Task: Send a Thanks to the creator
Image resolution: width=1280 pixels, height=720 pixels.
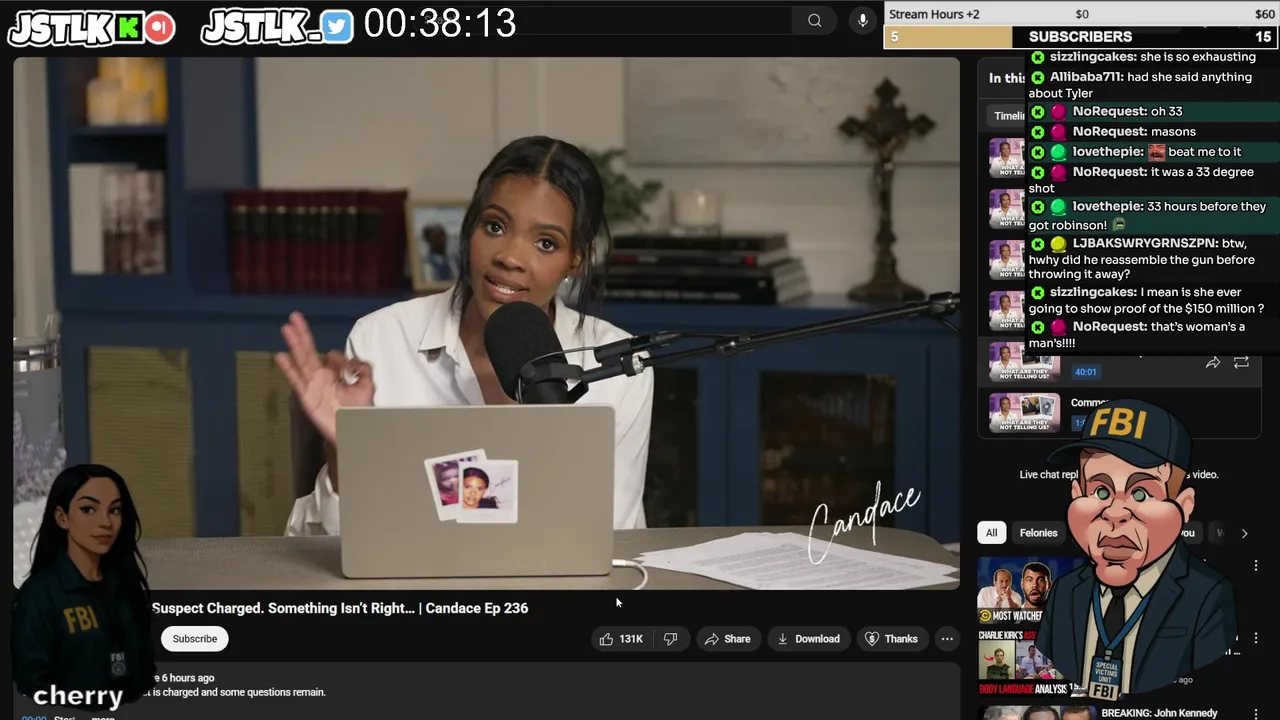Action: (891, 639)
